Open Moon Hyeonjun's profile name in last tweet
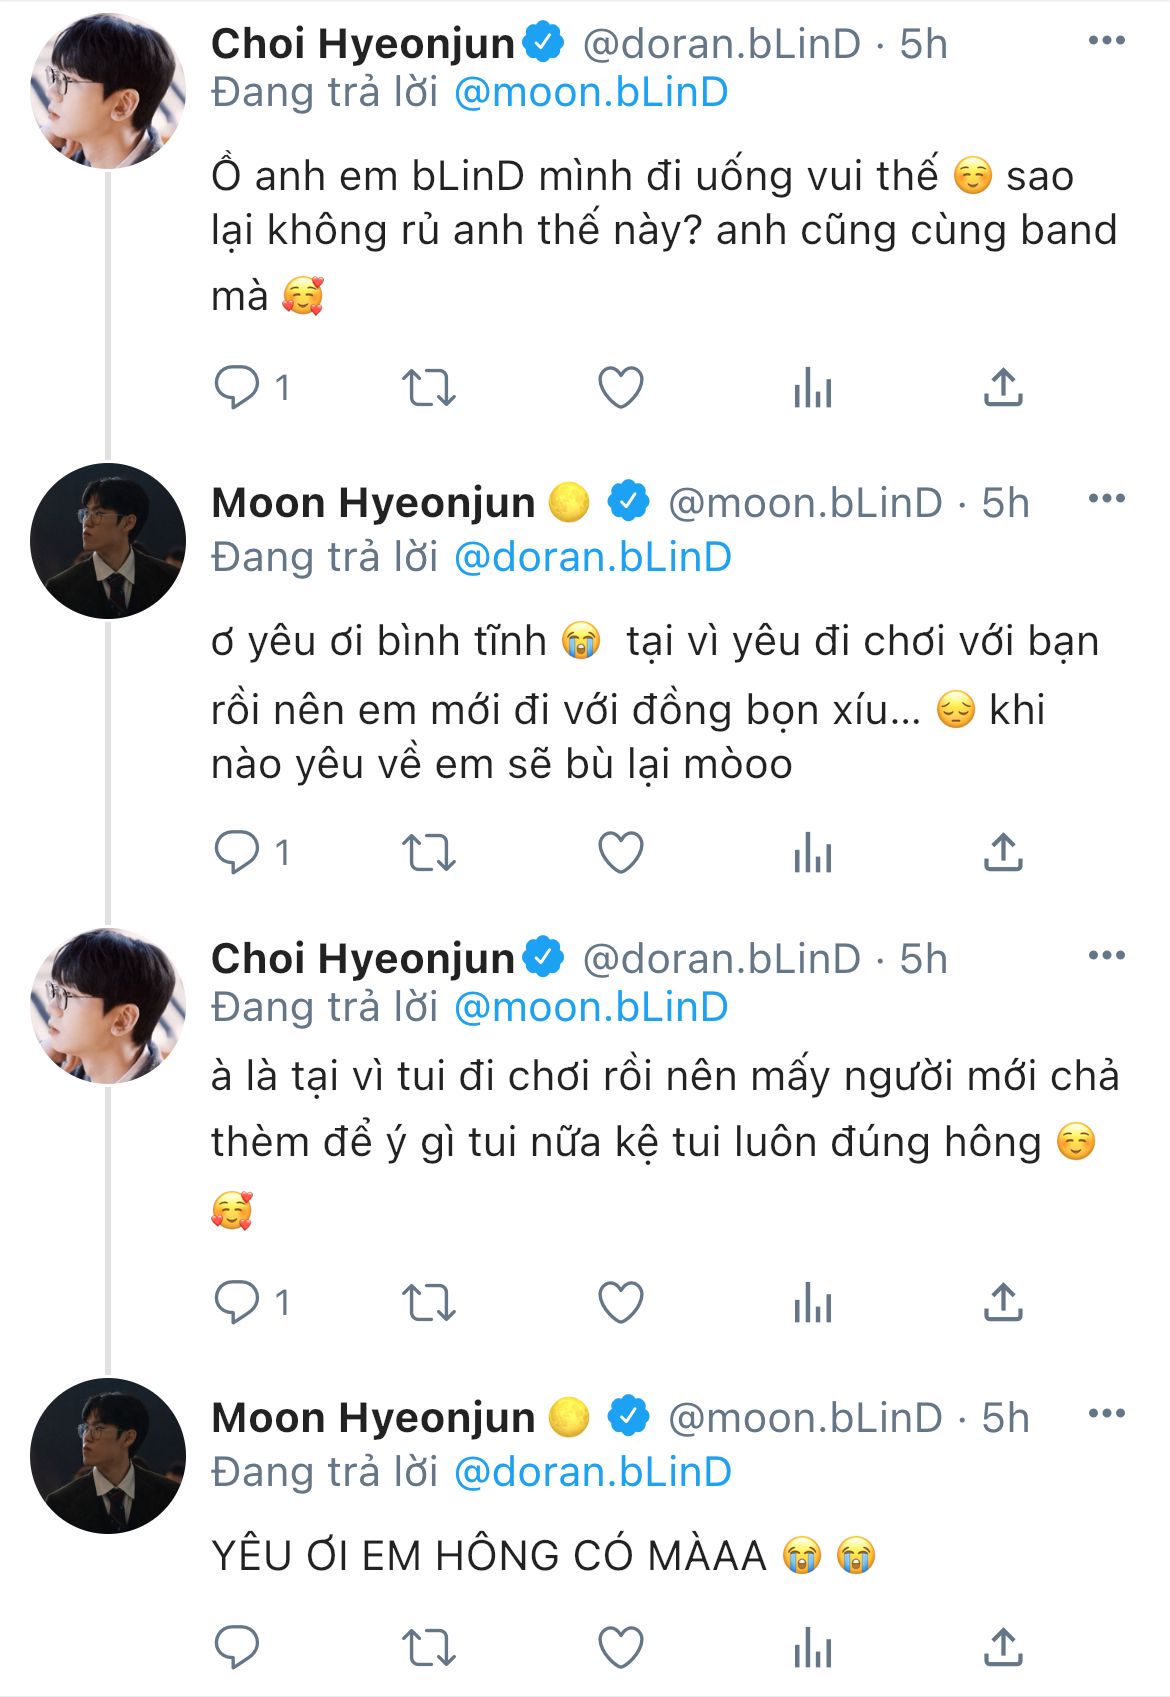1170x1697 pixels. pos(373,1418)
